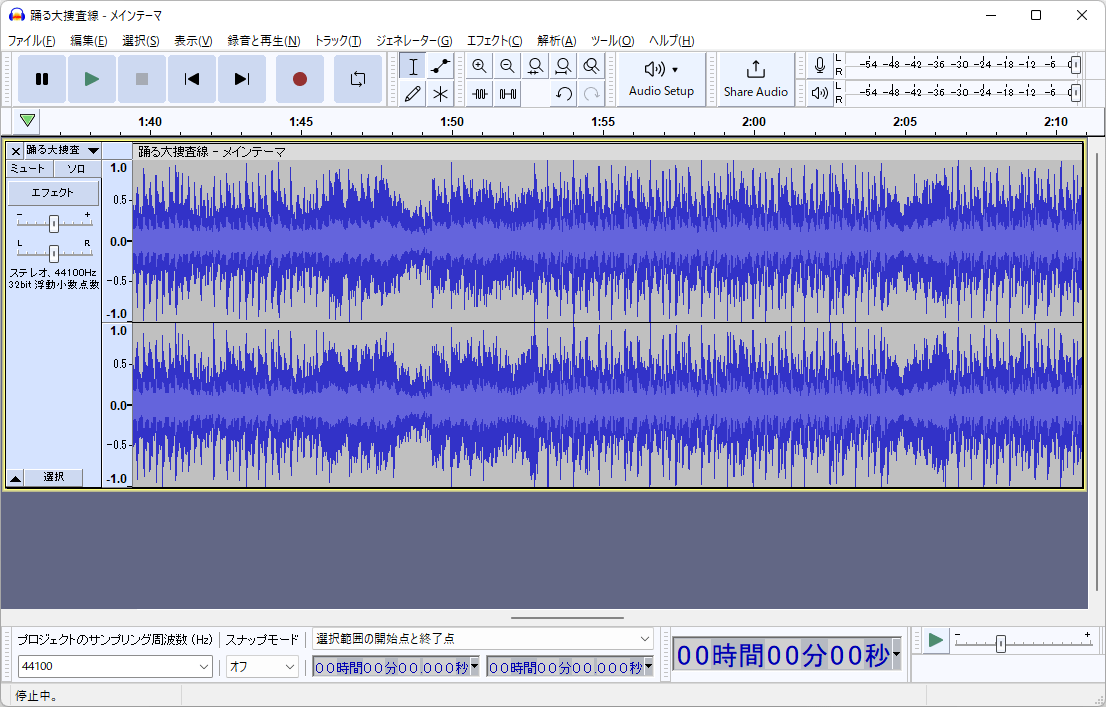Open the トラック(T) menu
The height and width of the screenshot is (707, 1106).
[x=338, y=41]
